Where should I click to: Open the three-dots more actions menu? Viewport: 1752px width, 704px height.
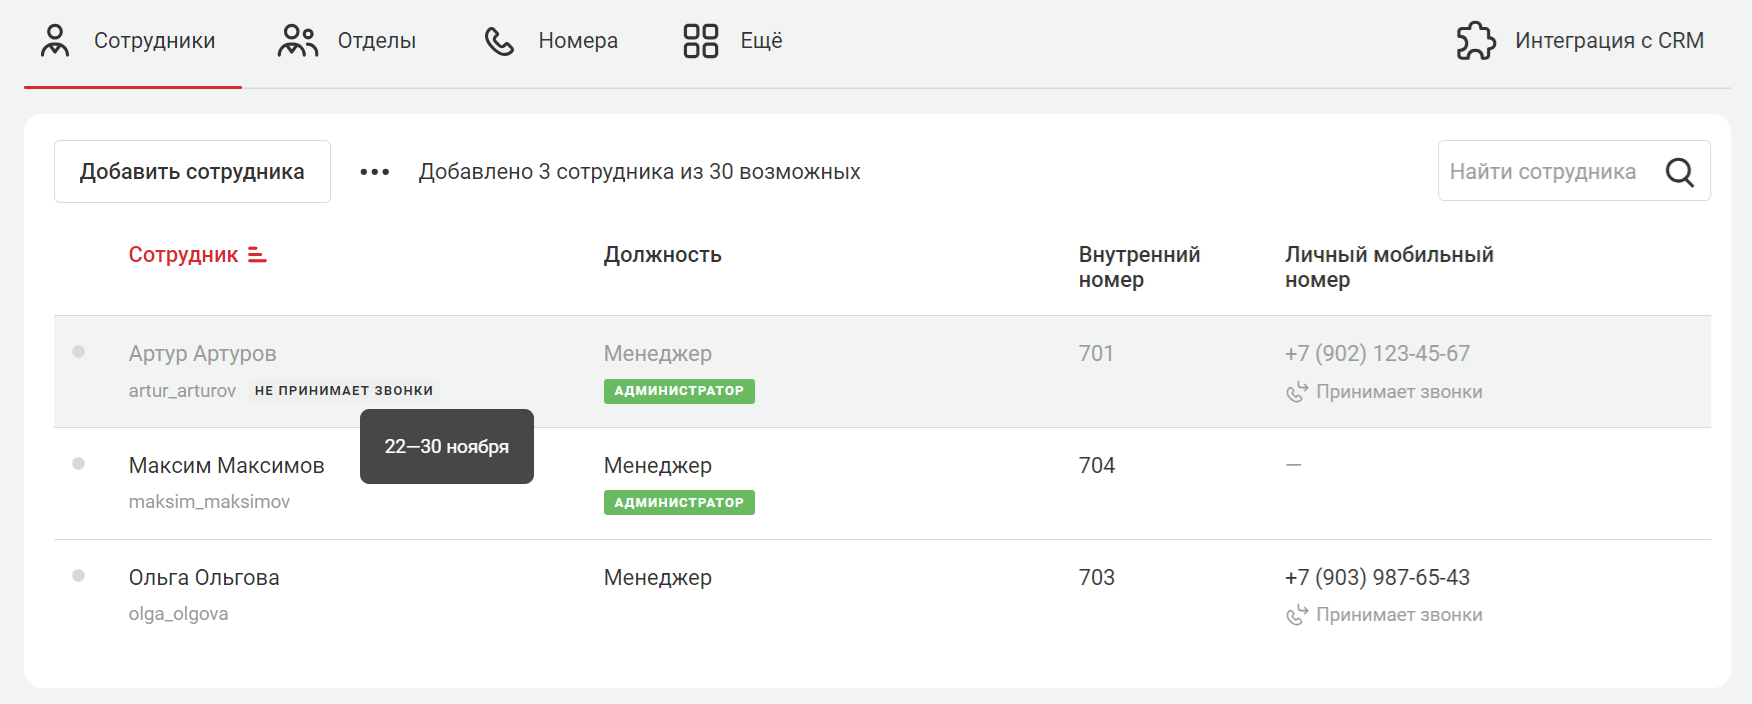coord(375,172)
